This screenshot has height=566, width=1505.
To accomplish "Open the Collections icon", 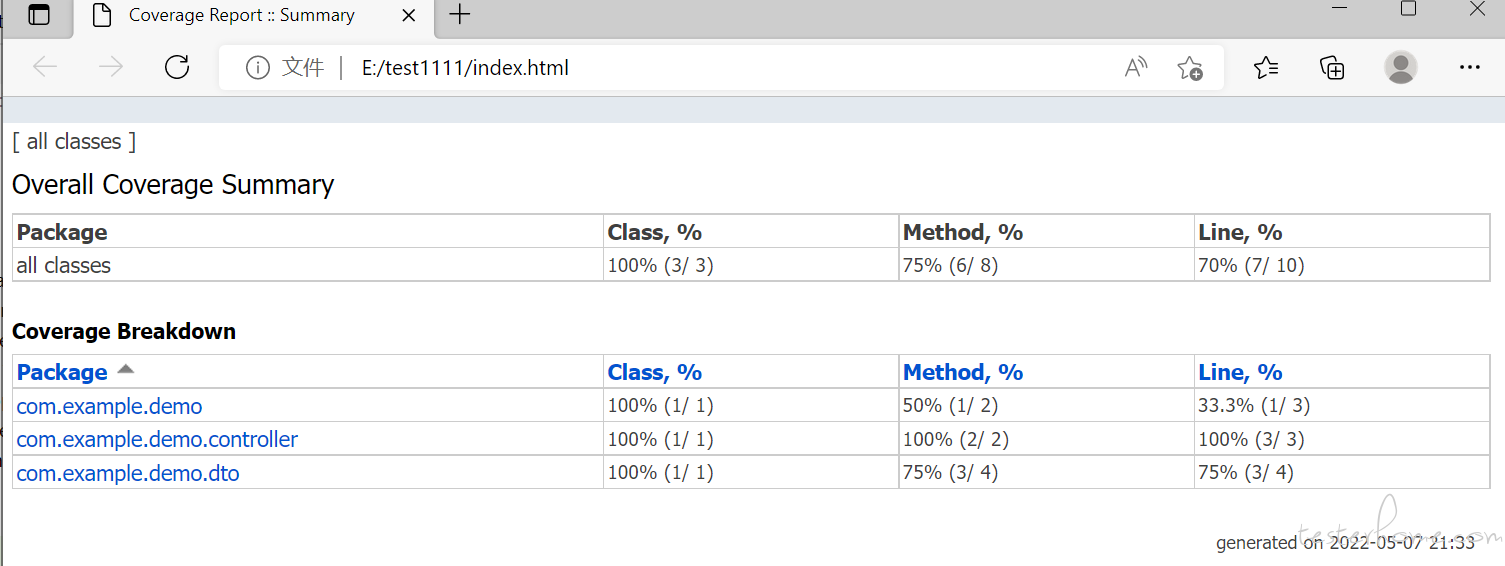I will (1332, 67).
